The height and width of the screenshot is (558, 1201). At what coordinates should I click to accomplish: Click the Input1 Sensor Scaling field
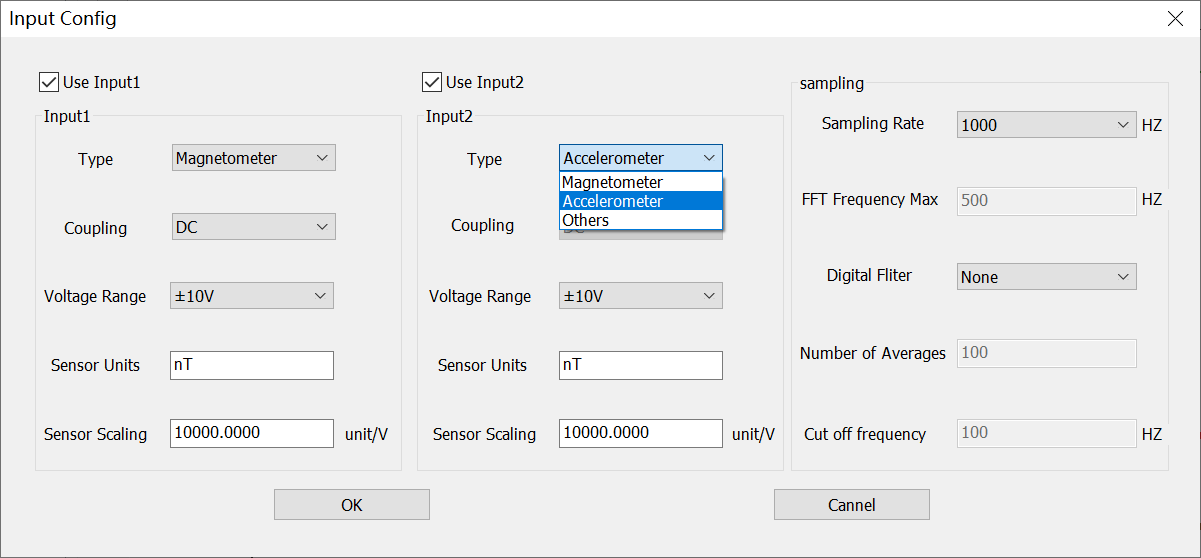click(x=252, y=433)
